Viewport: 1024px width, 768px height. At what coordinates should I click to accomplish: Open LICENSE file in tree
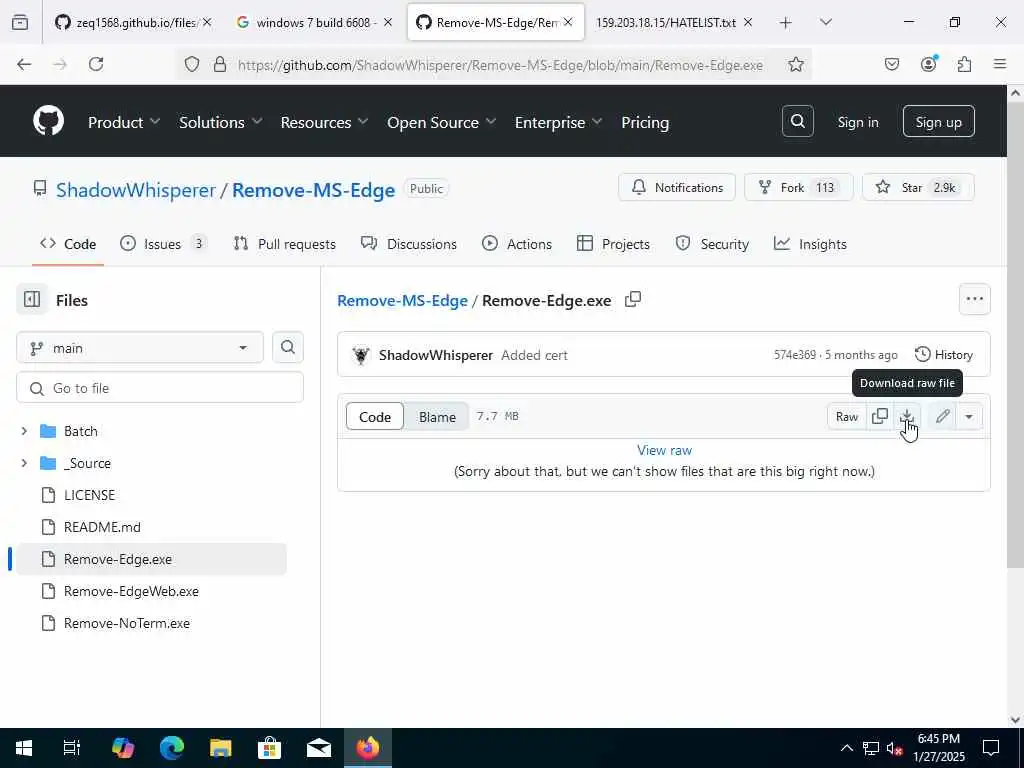[89, 495]
